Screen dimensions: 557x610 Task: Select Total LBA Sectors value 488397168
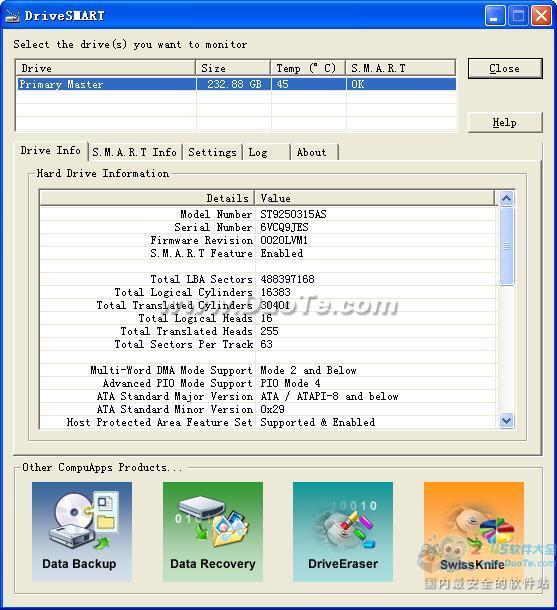click(287, 279)
